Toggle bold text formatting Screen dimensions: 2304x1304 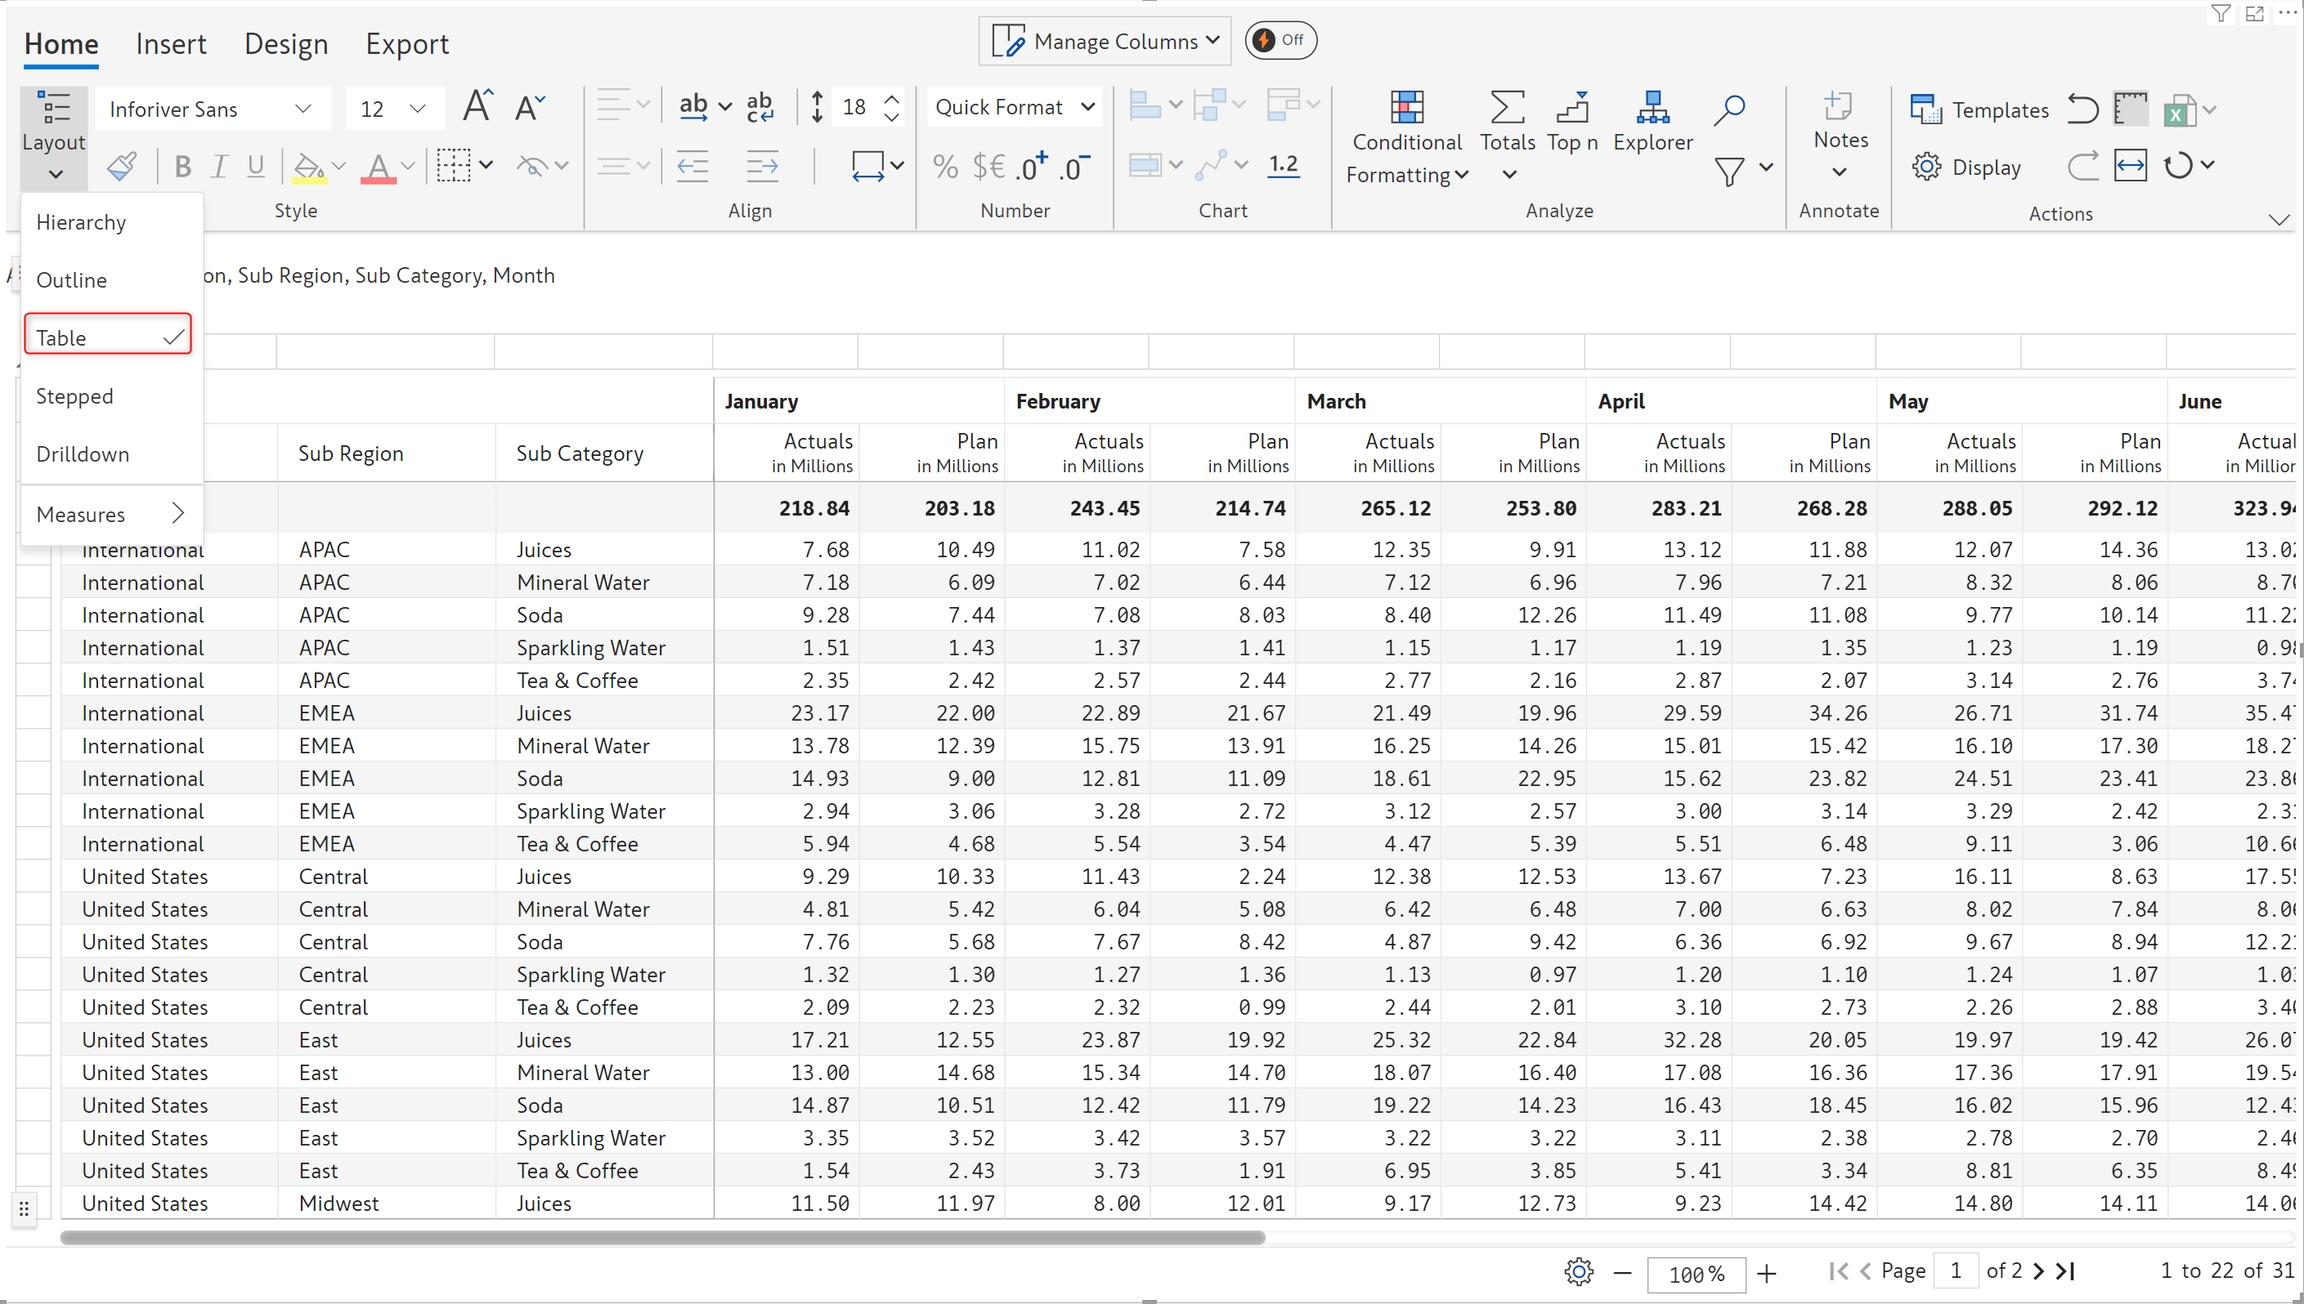pyautogui.click(x=182, y=167)
